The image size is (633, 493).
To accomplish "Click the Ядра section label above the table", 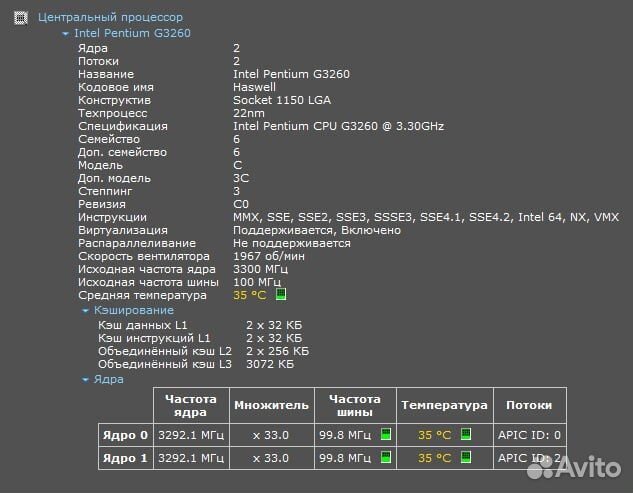I will pyautogui.click(x=109, y=379).
